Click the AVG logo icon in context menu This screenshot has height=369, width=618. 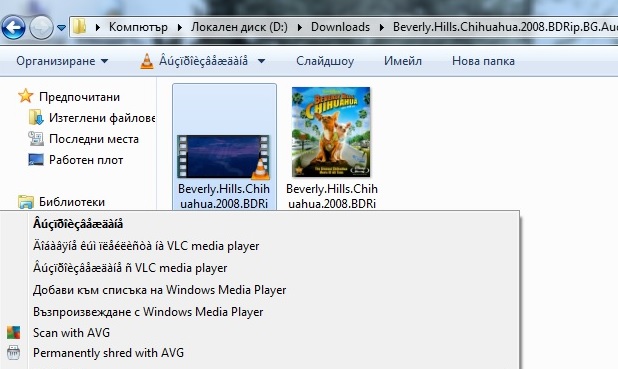pos(13,333)
